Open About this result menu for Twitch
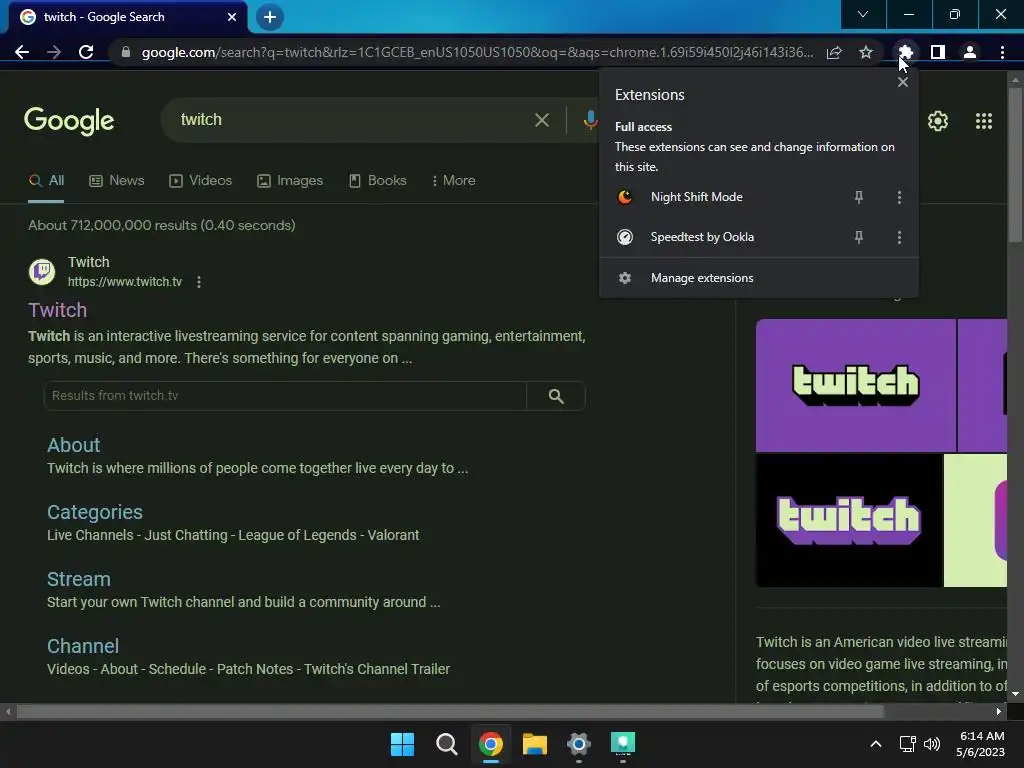1024x768 pixels. point(199,282)
